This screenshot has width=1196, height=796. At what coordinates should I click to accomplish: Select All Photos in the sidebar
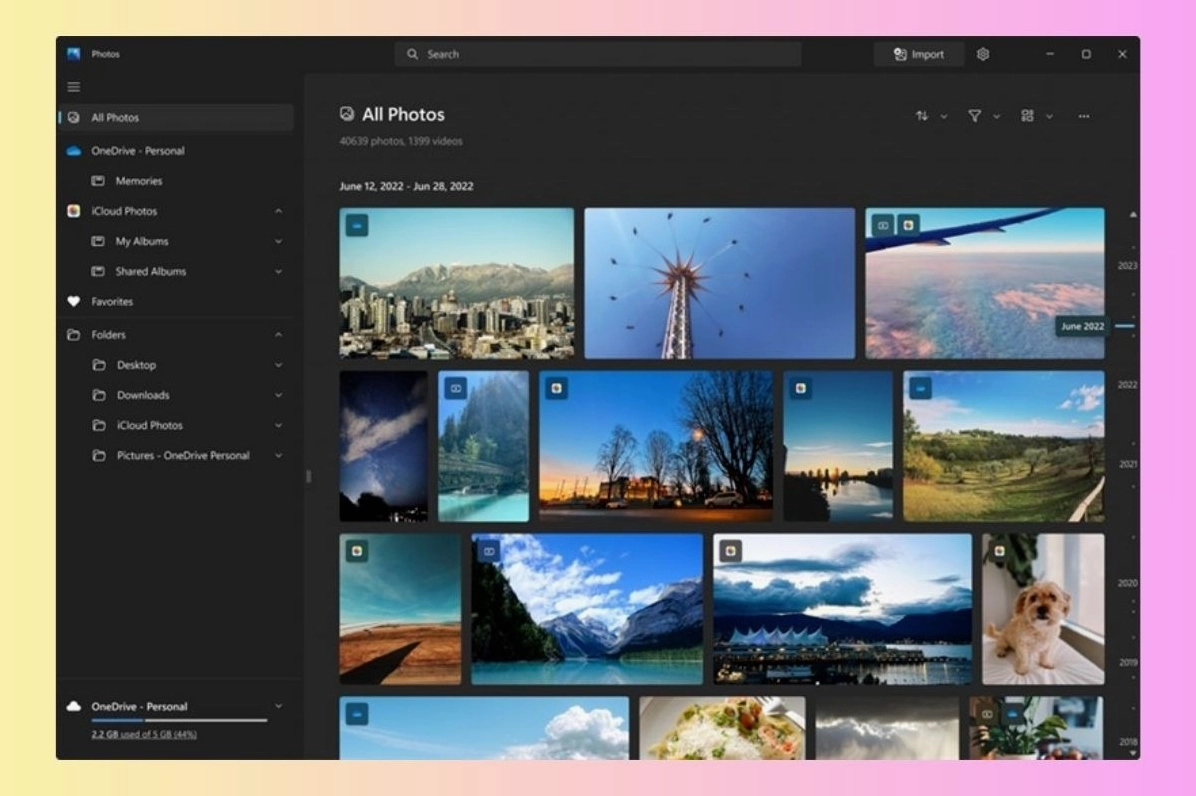115,116
